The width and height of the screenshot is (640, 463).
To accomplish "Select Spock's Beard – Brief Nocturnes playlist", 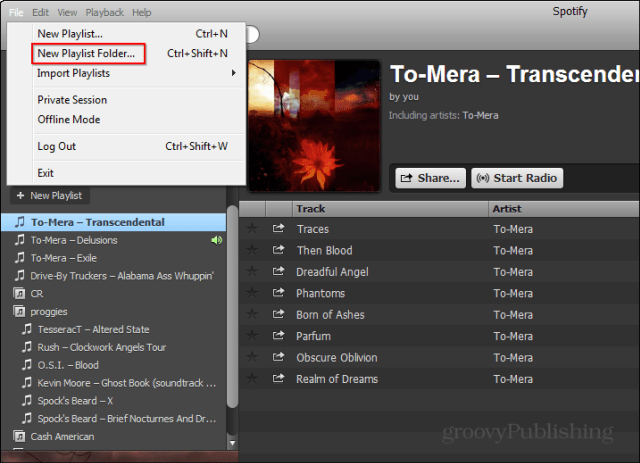I will [113, 418].
